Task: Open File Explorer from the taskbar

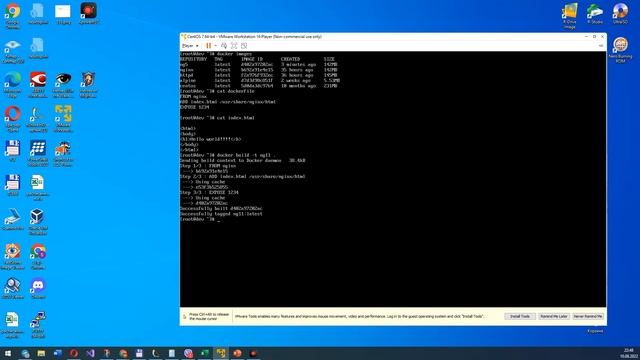Action: [41, 353]
